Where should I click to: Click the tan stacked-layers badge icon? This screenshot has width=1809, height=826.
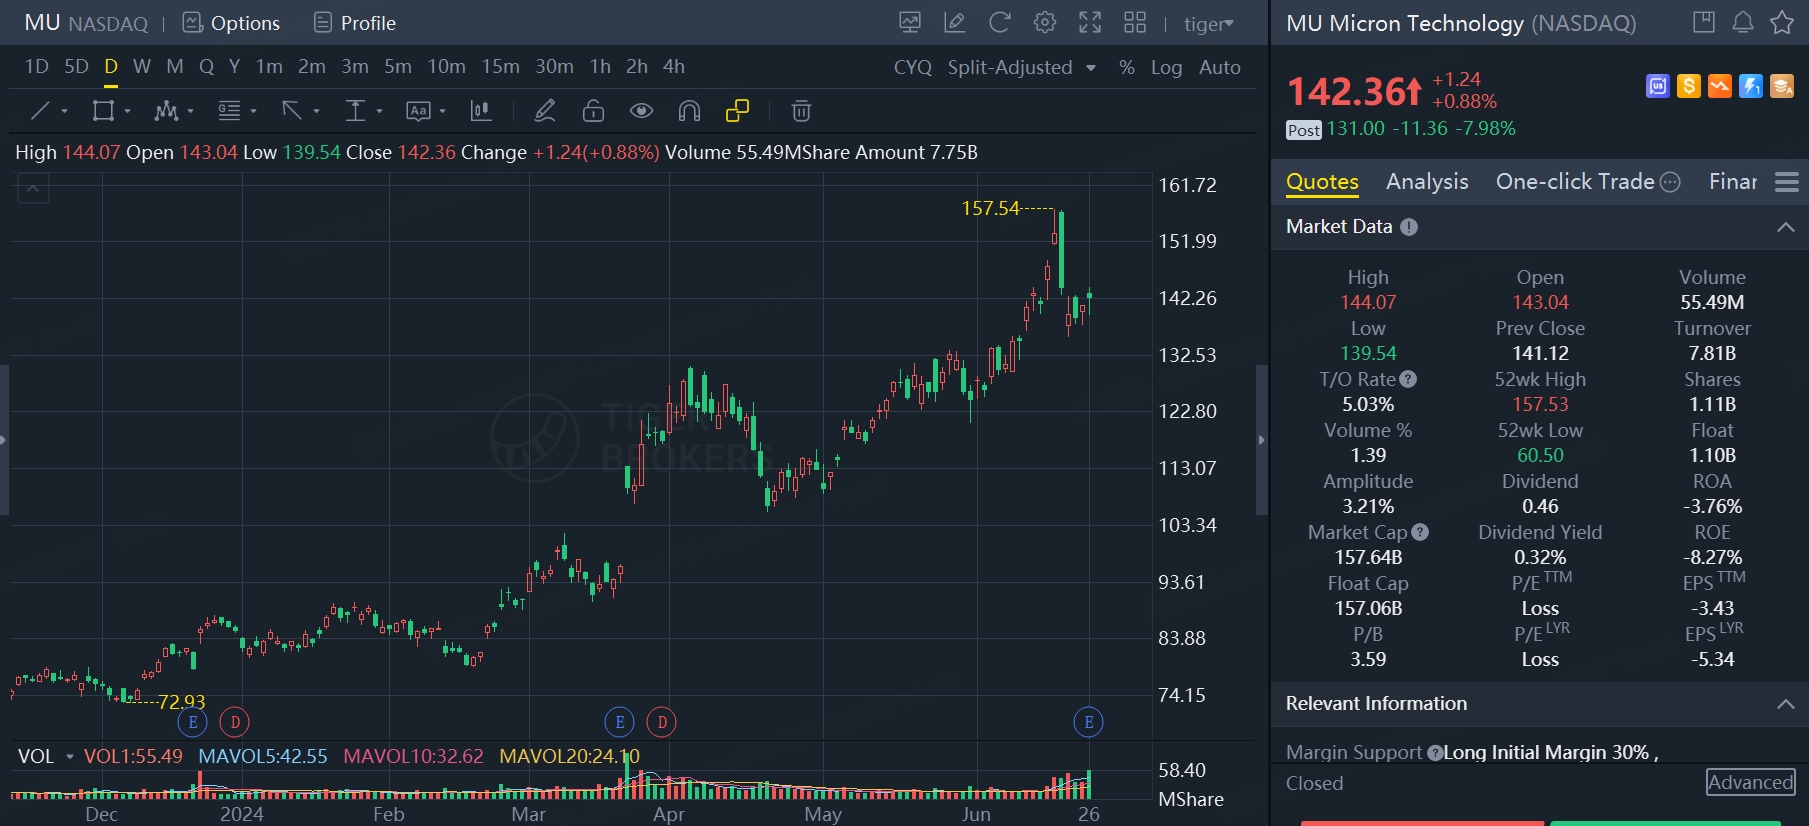(x=1782, y=87)
